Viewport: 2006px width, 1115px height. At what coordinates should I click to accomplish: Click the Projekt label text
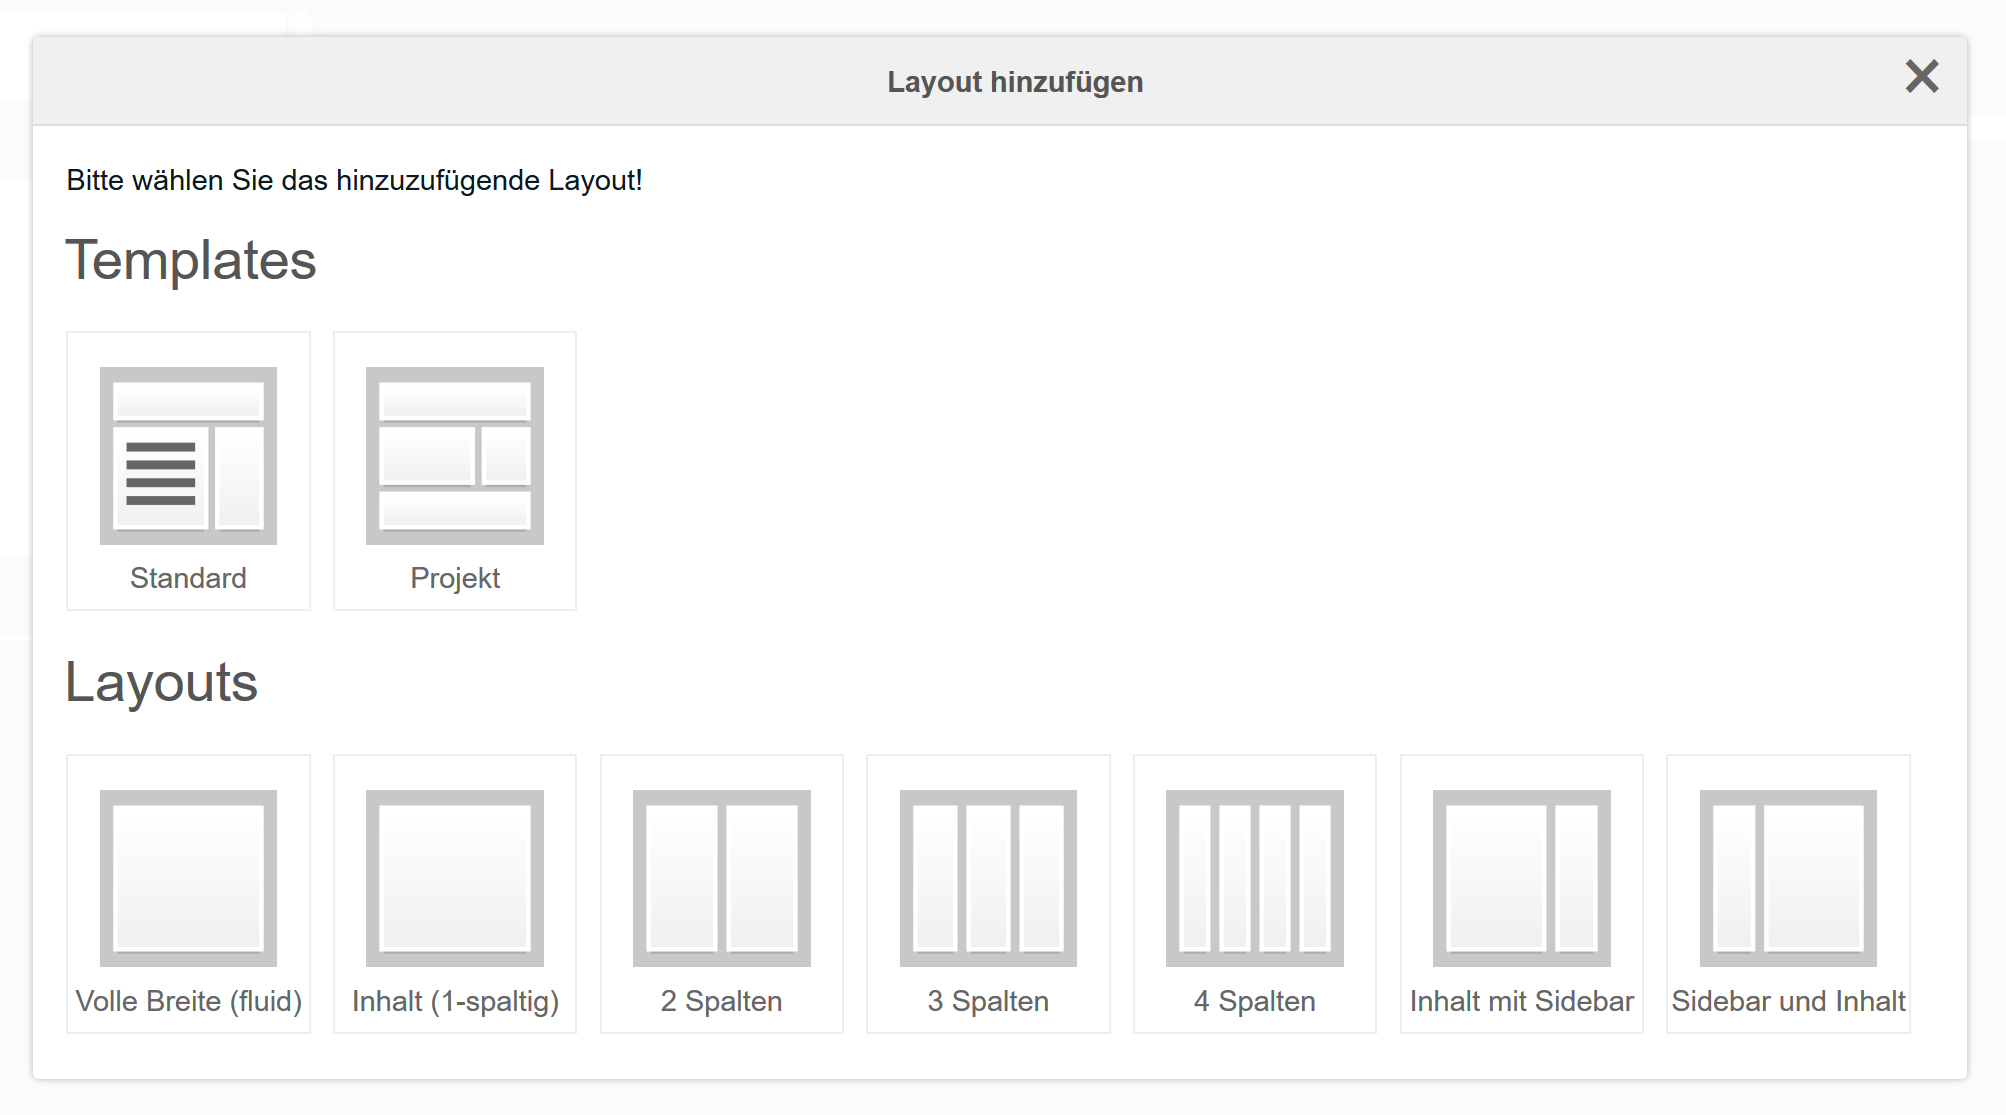[454, 577]
